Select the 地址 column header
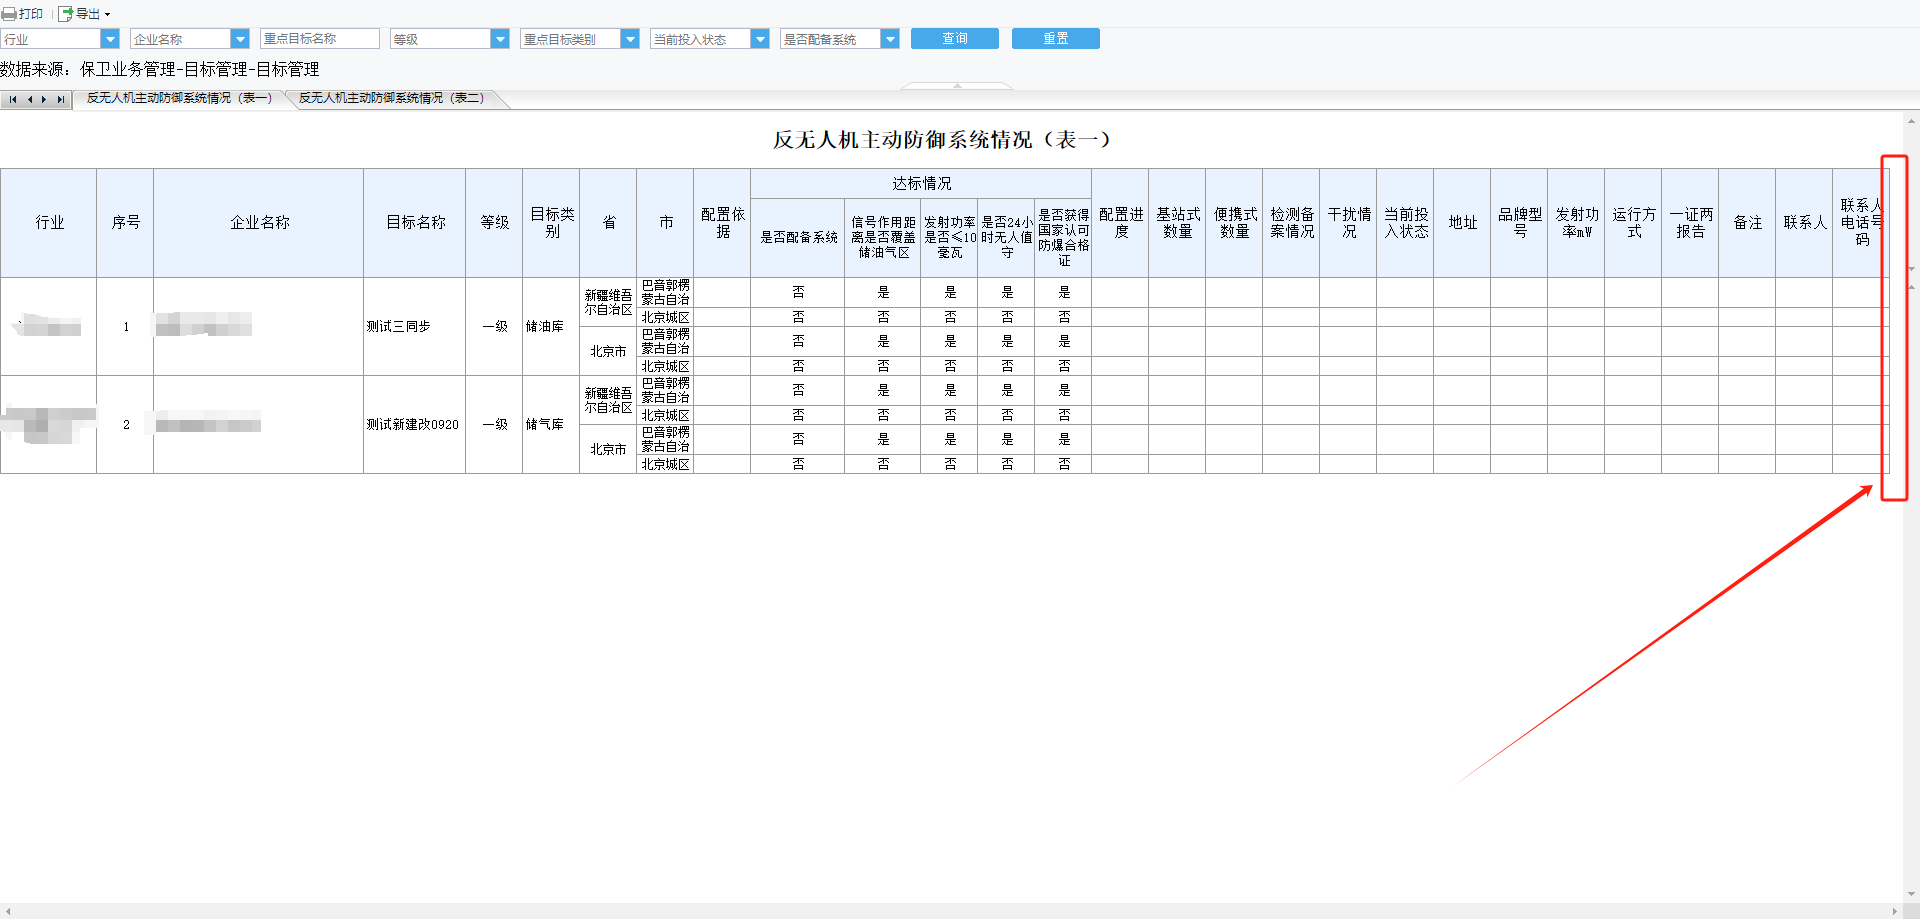Image resolution: width=1920 pixels, height=919 pixels. point(1462,223)
